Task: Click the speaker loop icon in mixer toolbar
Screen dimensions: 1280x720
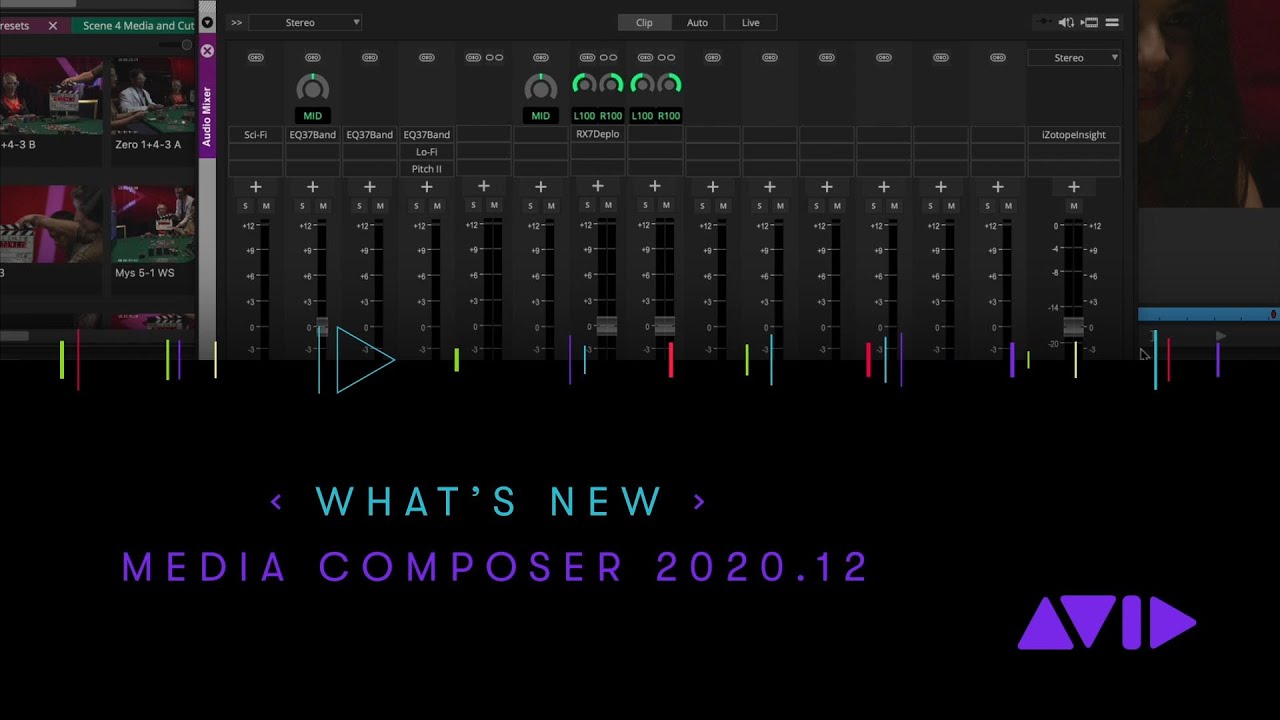Action: (1067, 22)
